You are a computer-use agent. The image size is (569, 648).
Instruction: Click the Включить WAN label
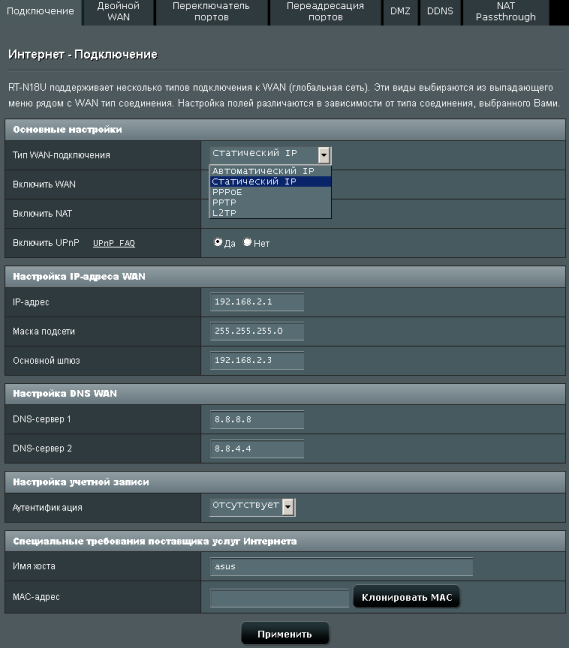[44, 184]
